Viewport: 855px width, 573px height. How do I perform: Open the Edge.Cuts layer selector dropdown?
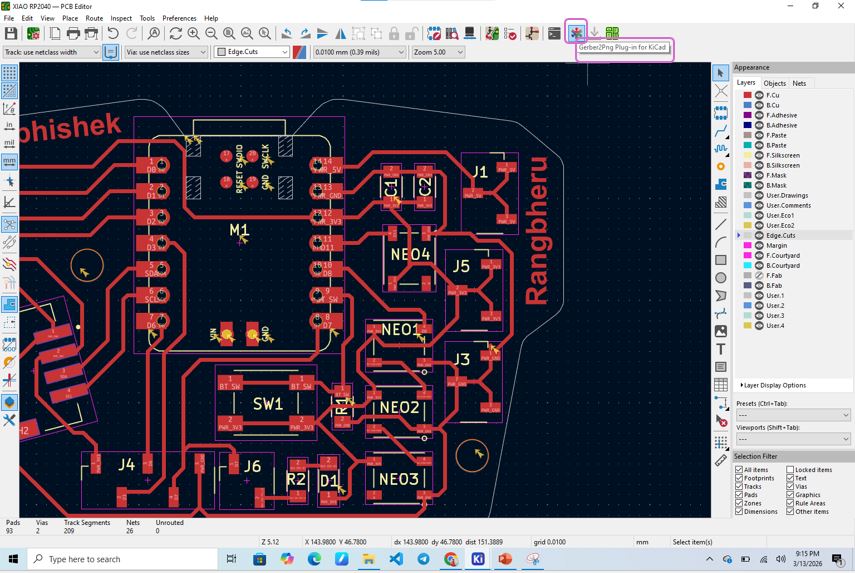[252, 52]
